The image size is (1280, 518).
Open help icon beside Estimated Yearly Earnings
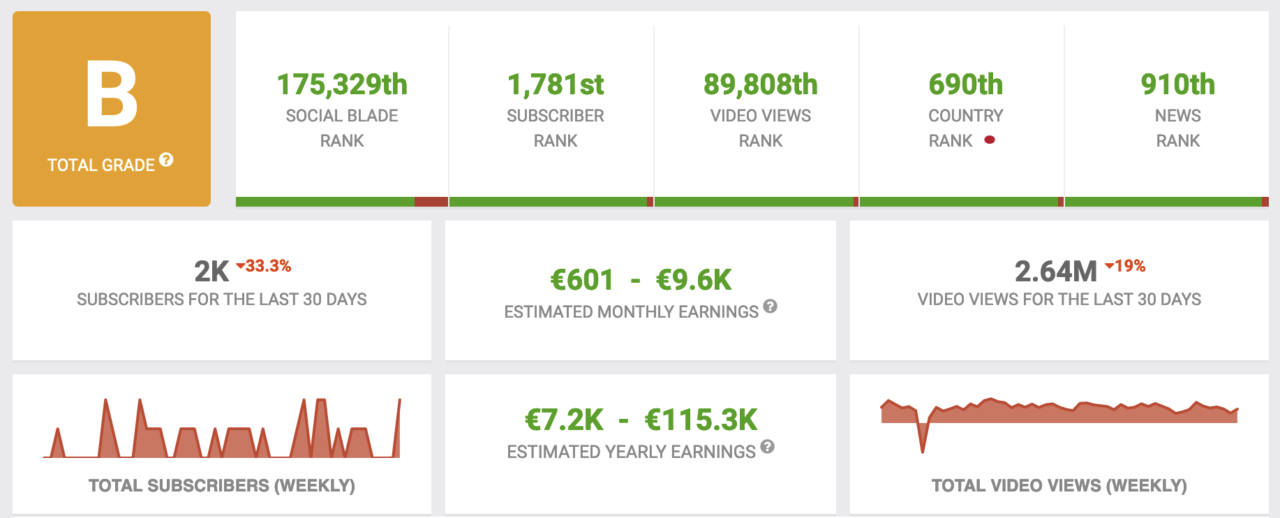[x=767, y=447]
